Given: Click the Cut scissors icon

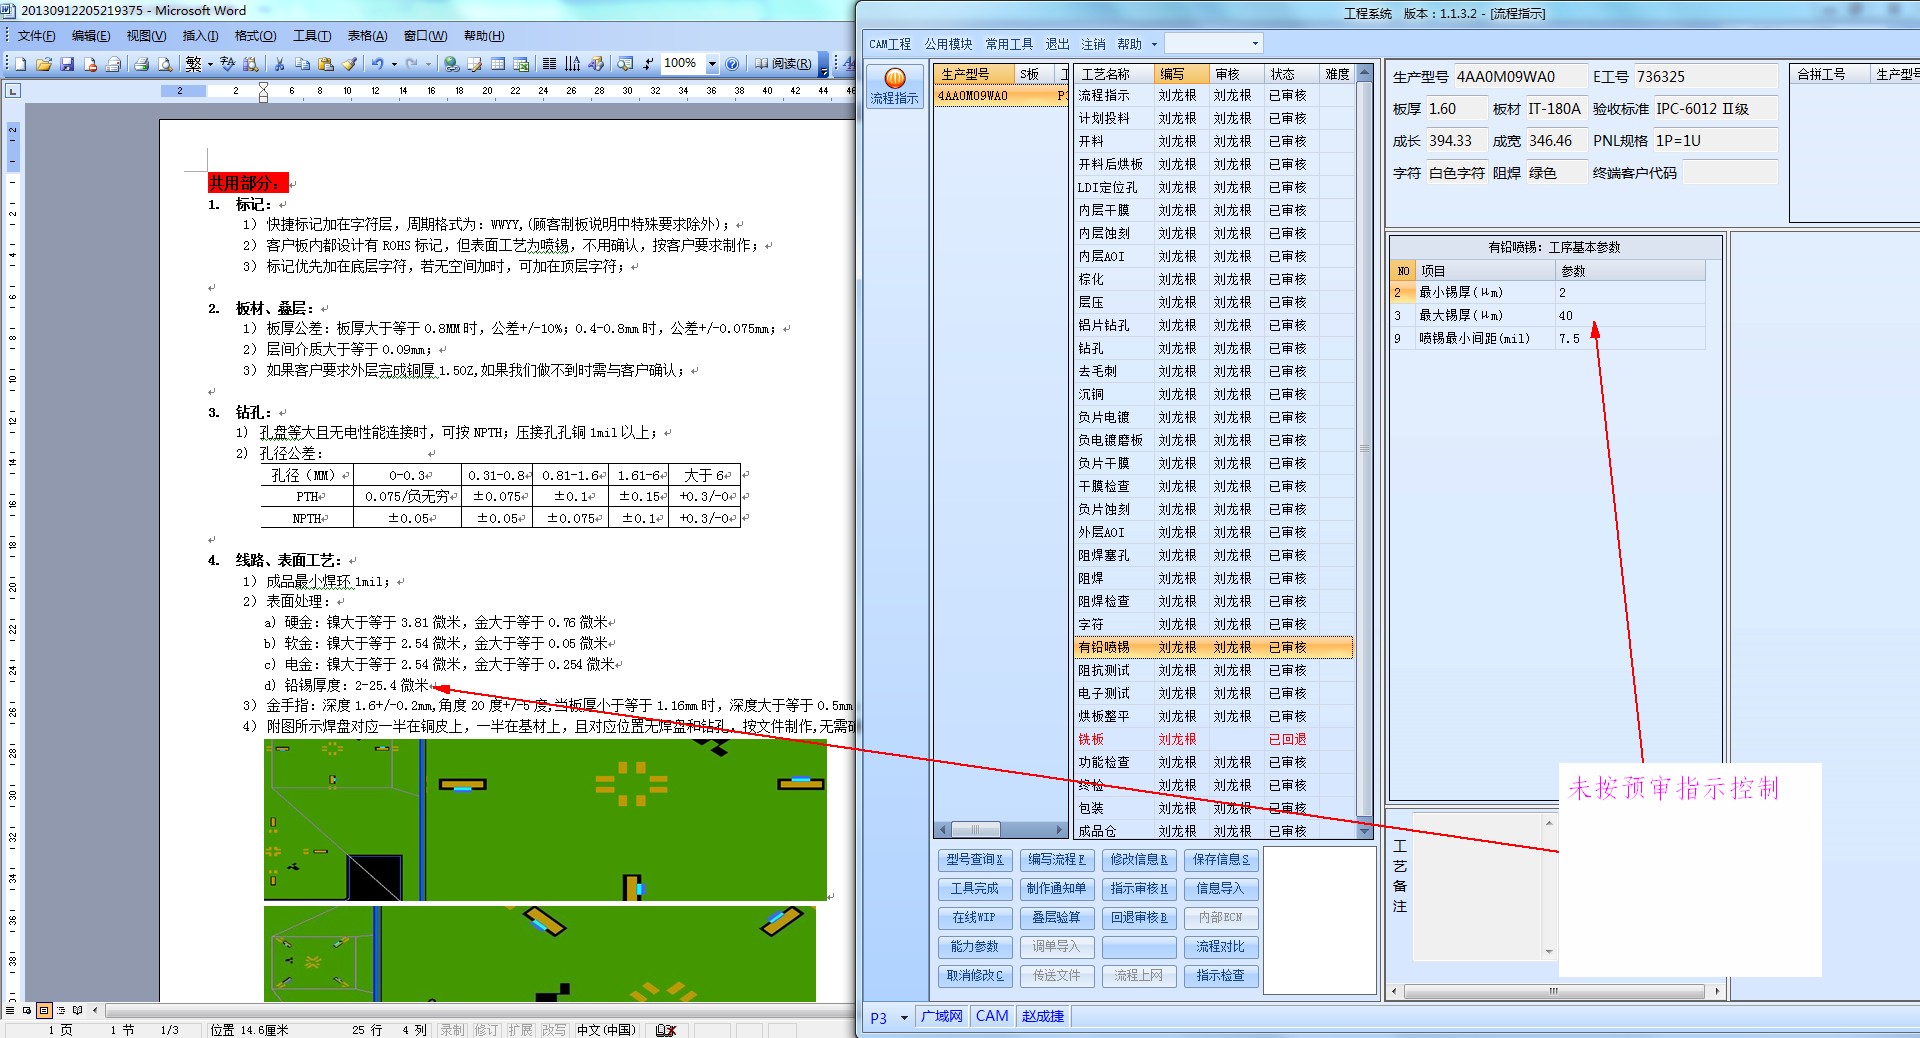Looking at the screenshot, I should (279, 64).
